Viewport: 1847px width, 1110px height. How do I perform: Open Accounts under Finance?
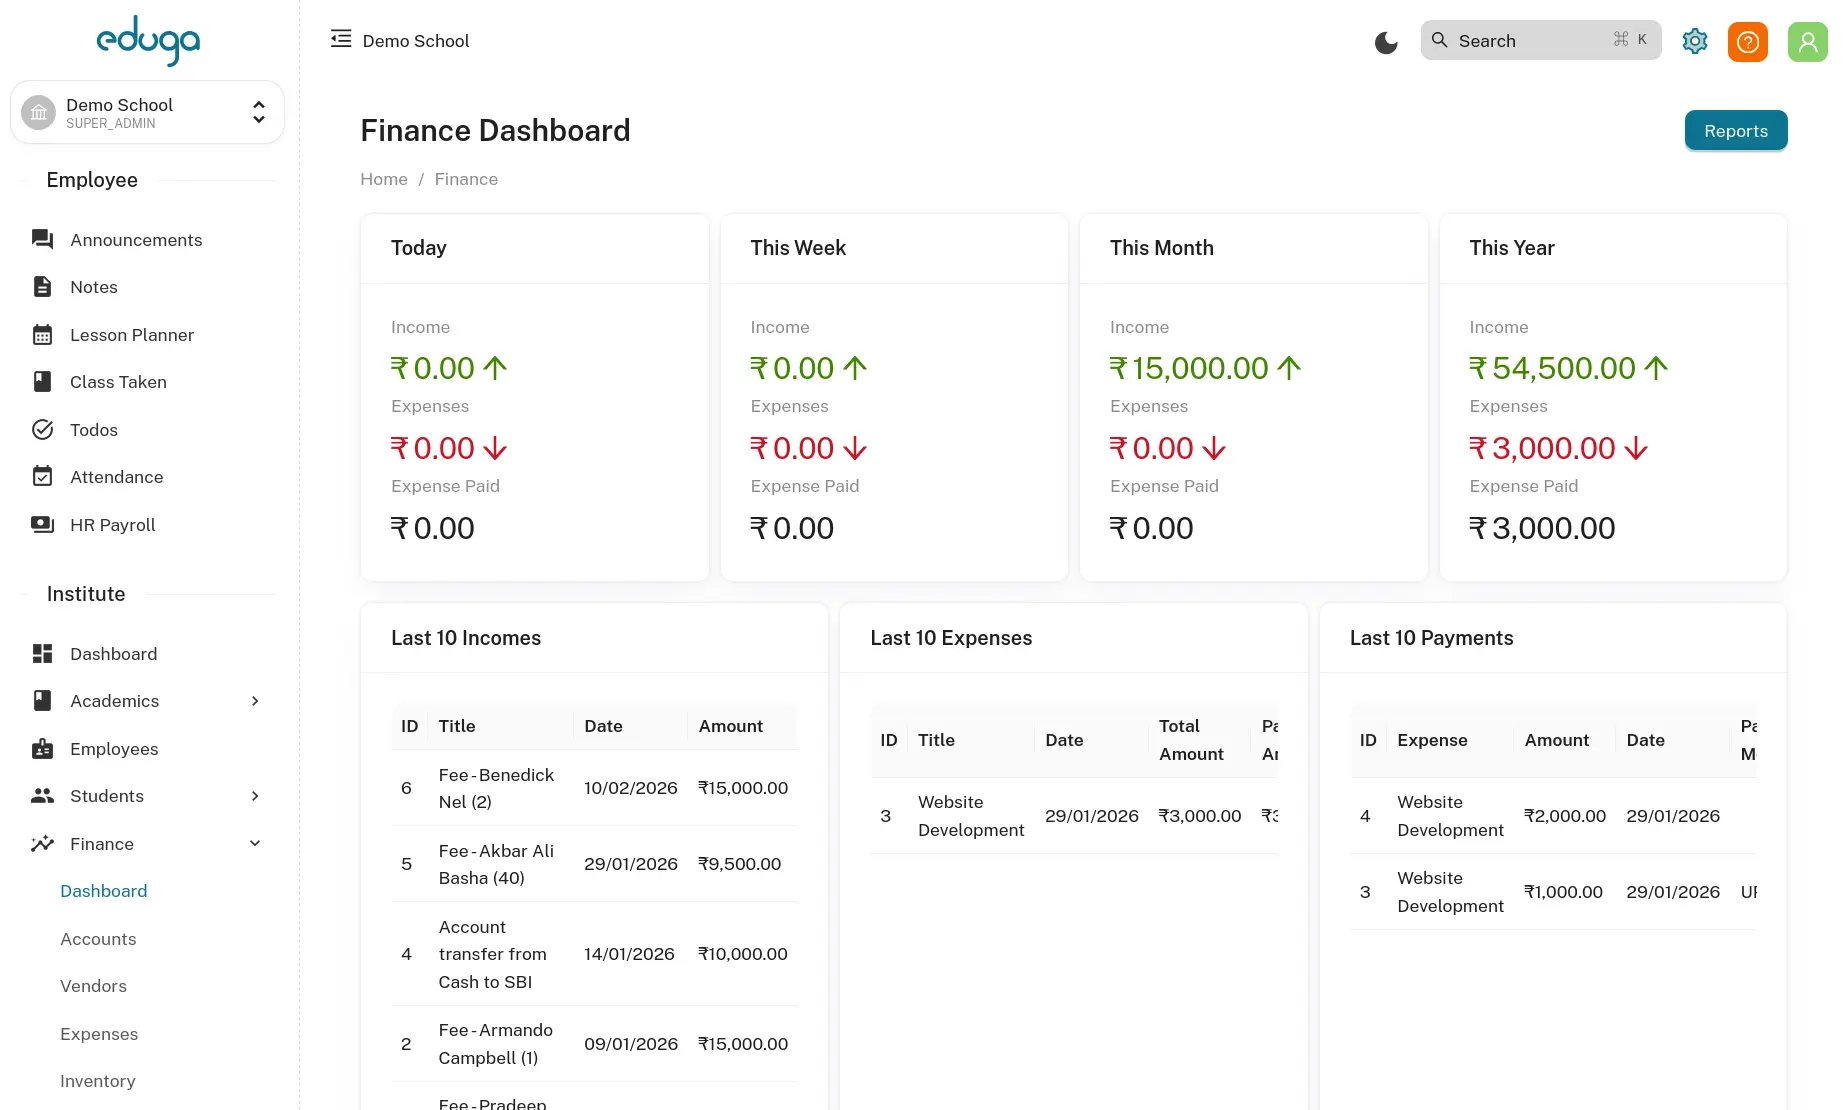click(98, 939)
